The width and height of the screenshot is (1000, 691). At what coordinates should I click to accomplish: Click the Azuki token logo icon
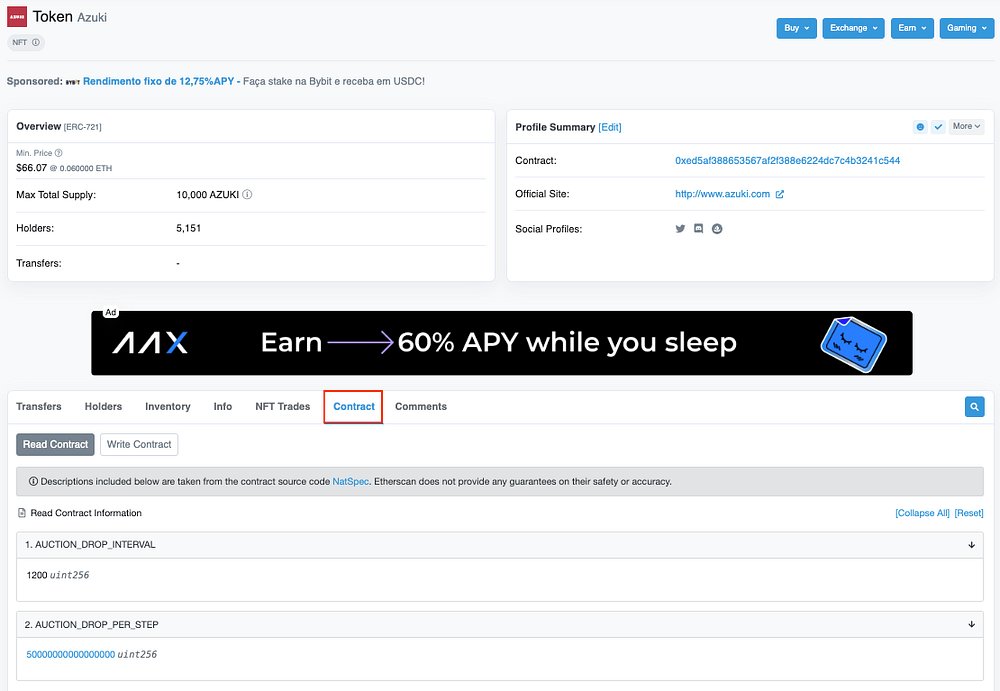[17, 17]
